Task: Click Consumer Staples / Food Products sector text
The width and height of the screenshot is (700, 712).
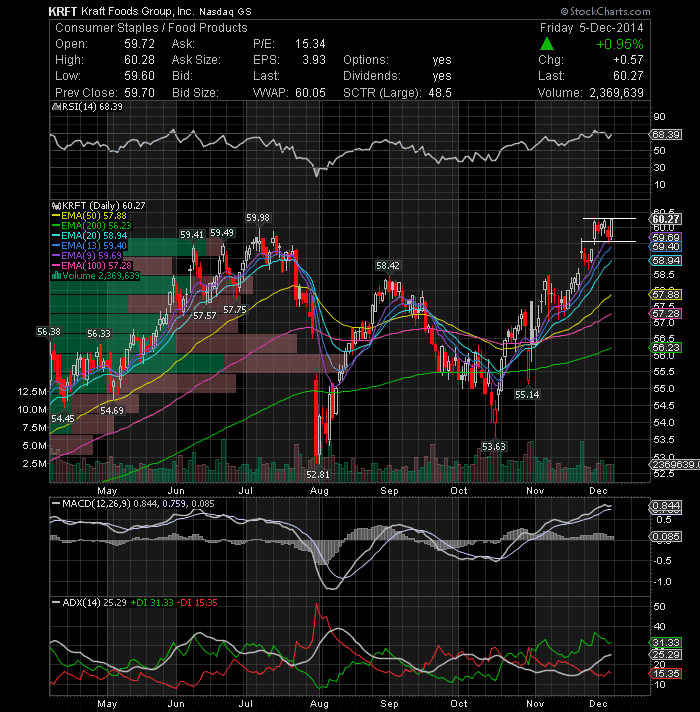Action: click(x=151, y=28)
